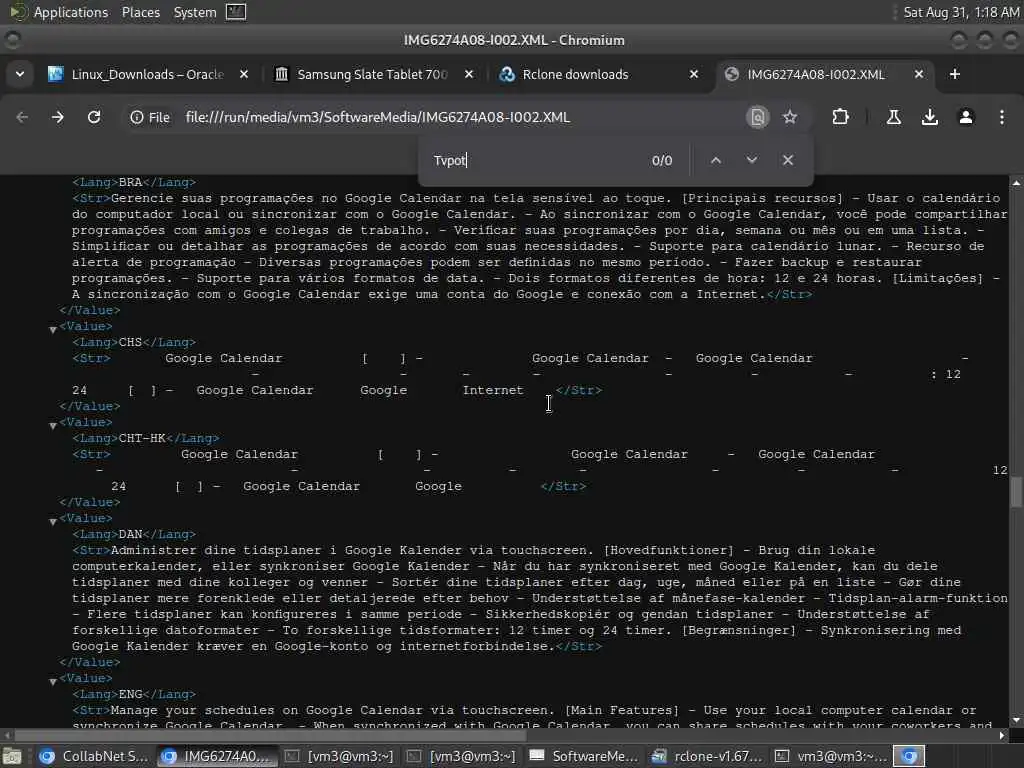The width and height of the screenshot is (1024, 768).
Task: Close the find bar
Action: point(788,160)
